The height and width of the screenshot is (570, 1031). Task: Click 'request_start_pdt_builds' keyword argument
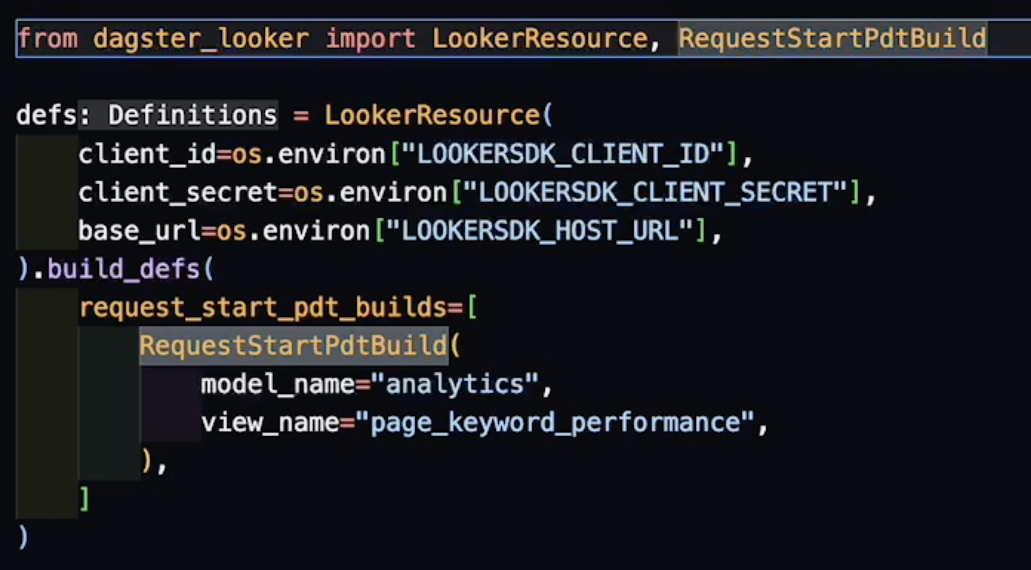coord(263,308)
